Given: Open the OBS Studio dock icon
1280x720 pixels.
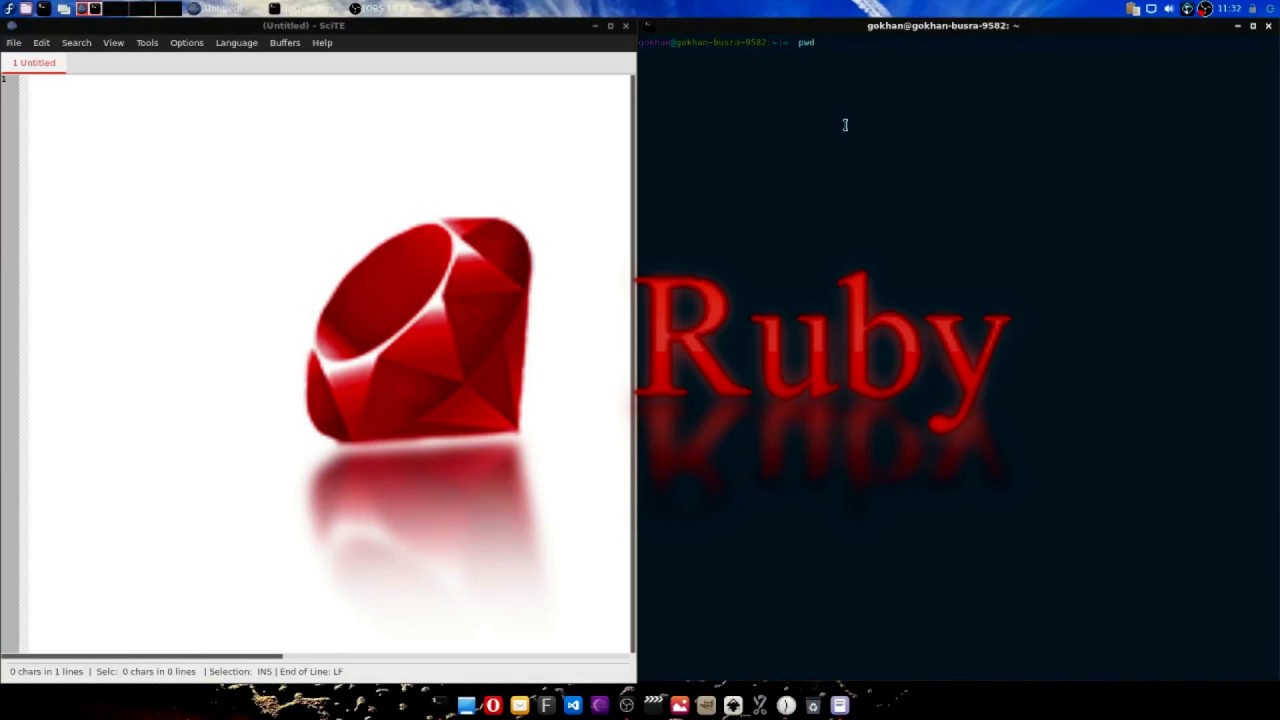Looking at the screenshot, I should 626,706.
